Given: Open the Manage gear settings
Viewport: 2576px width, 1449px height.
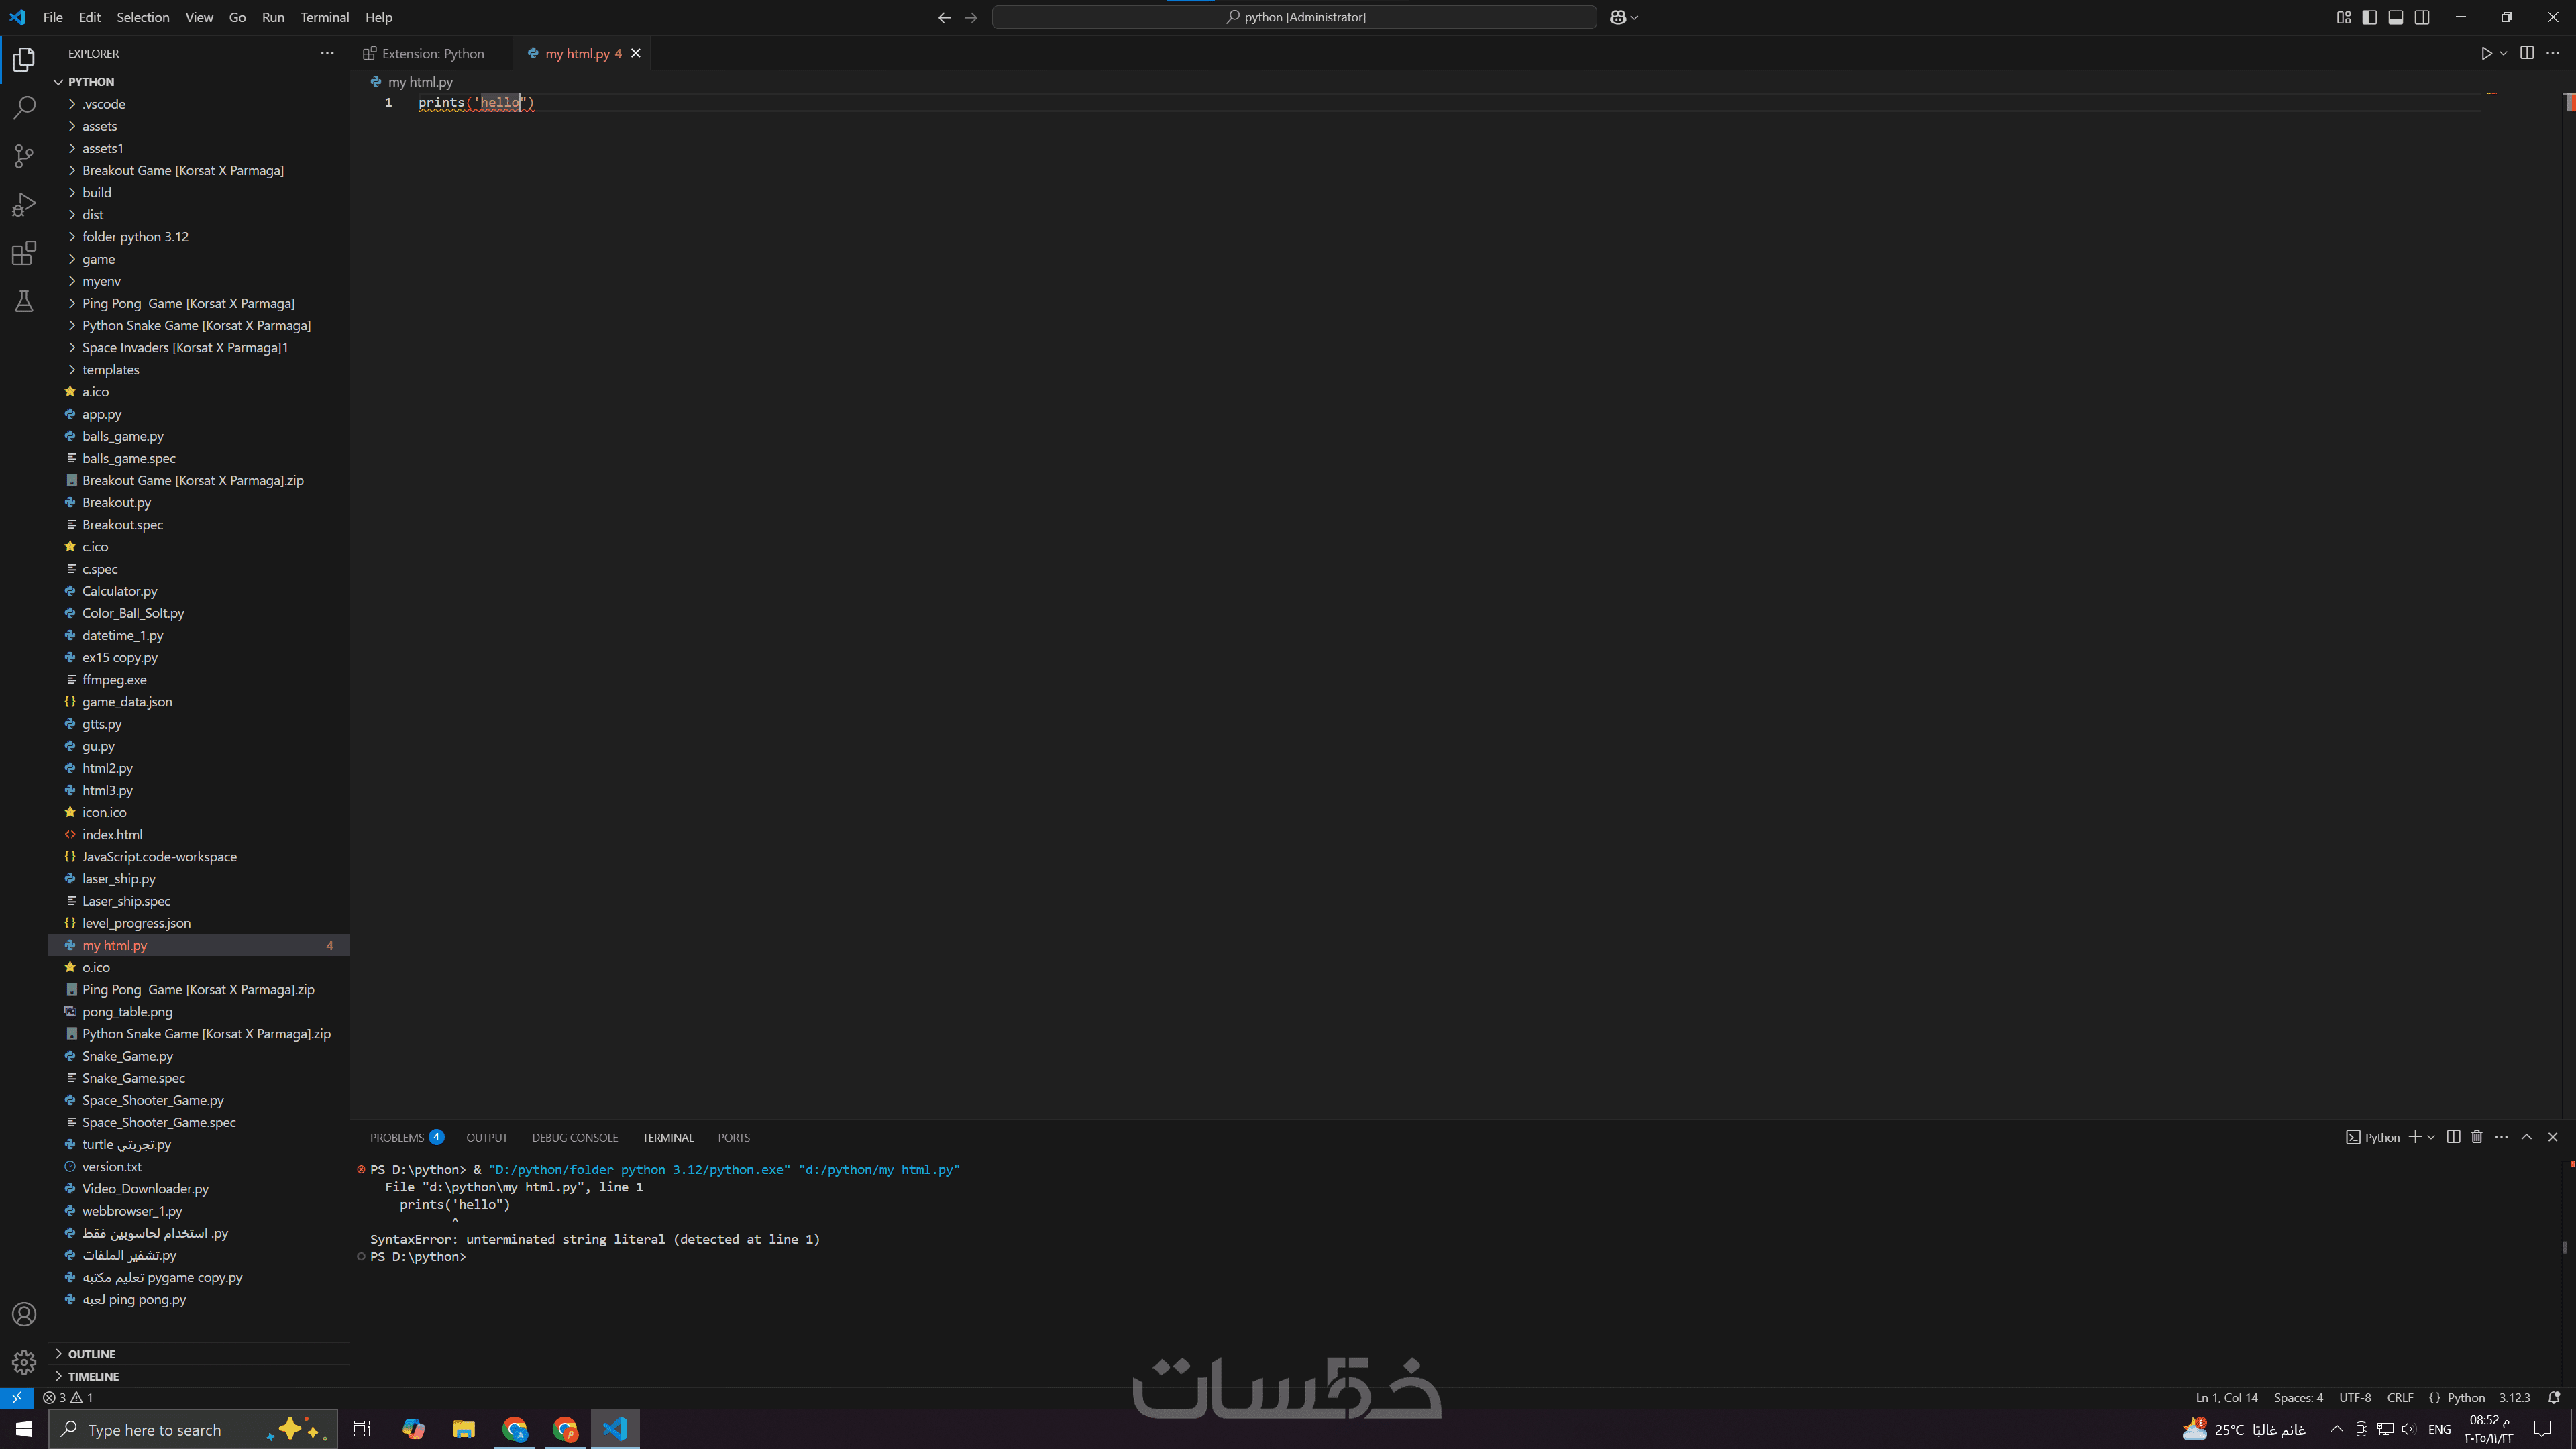Looking at the screenshot, I should point(24,1362).
